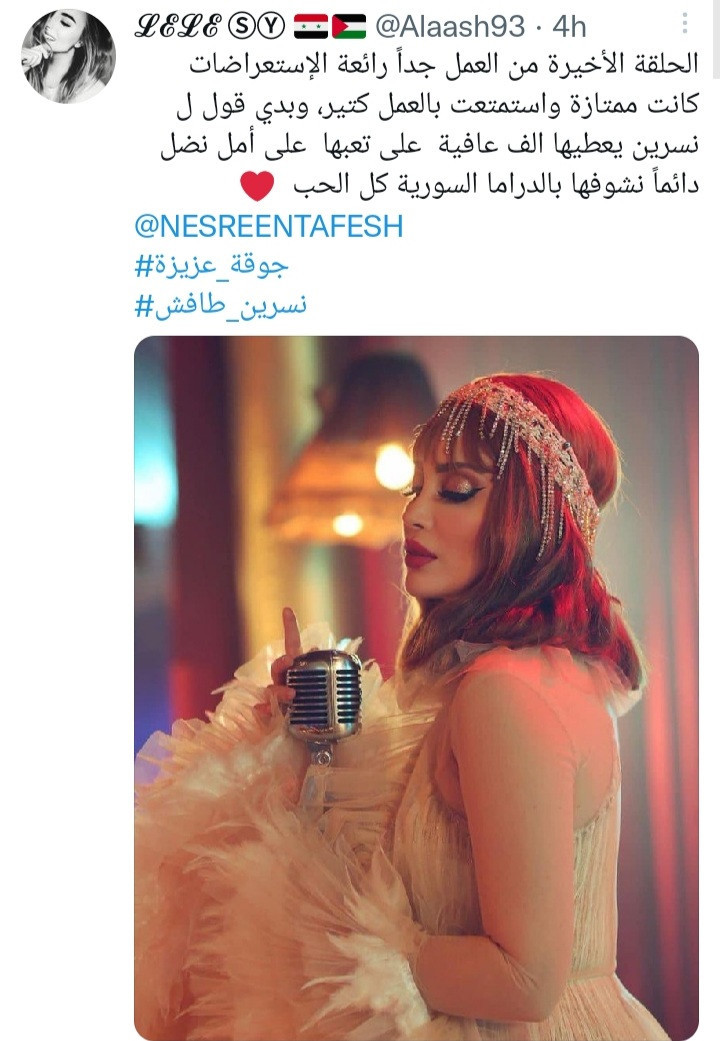Click the tweet's first line starting الحلقة الأخيرة
This screenshot has height=1041, width=720.
click(444, 65)
